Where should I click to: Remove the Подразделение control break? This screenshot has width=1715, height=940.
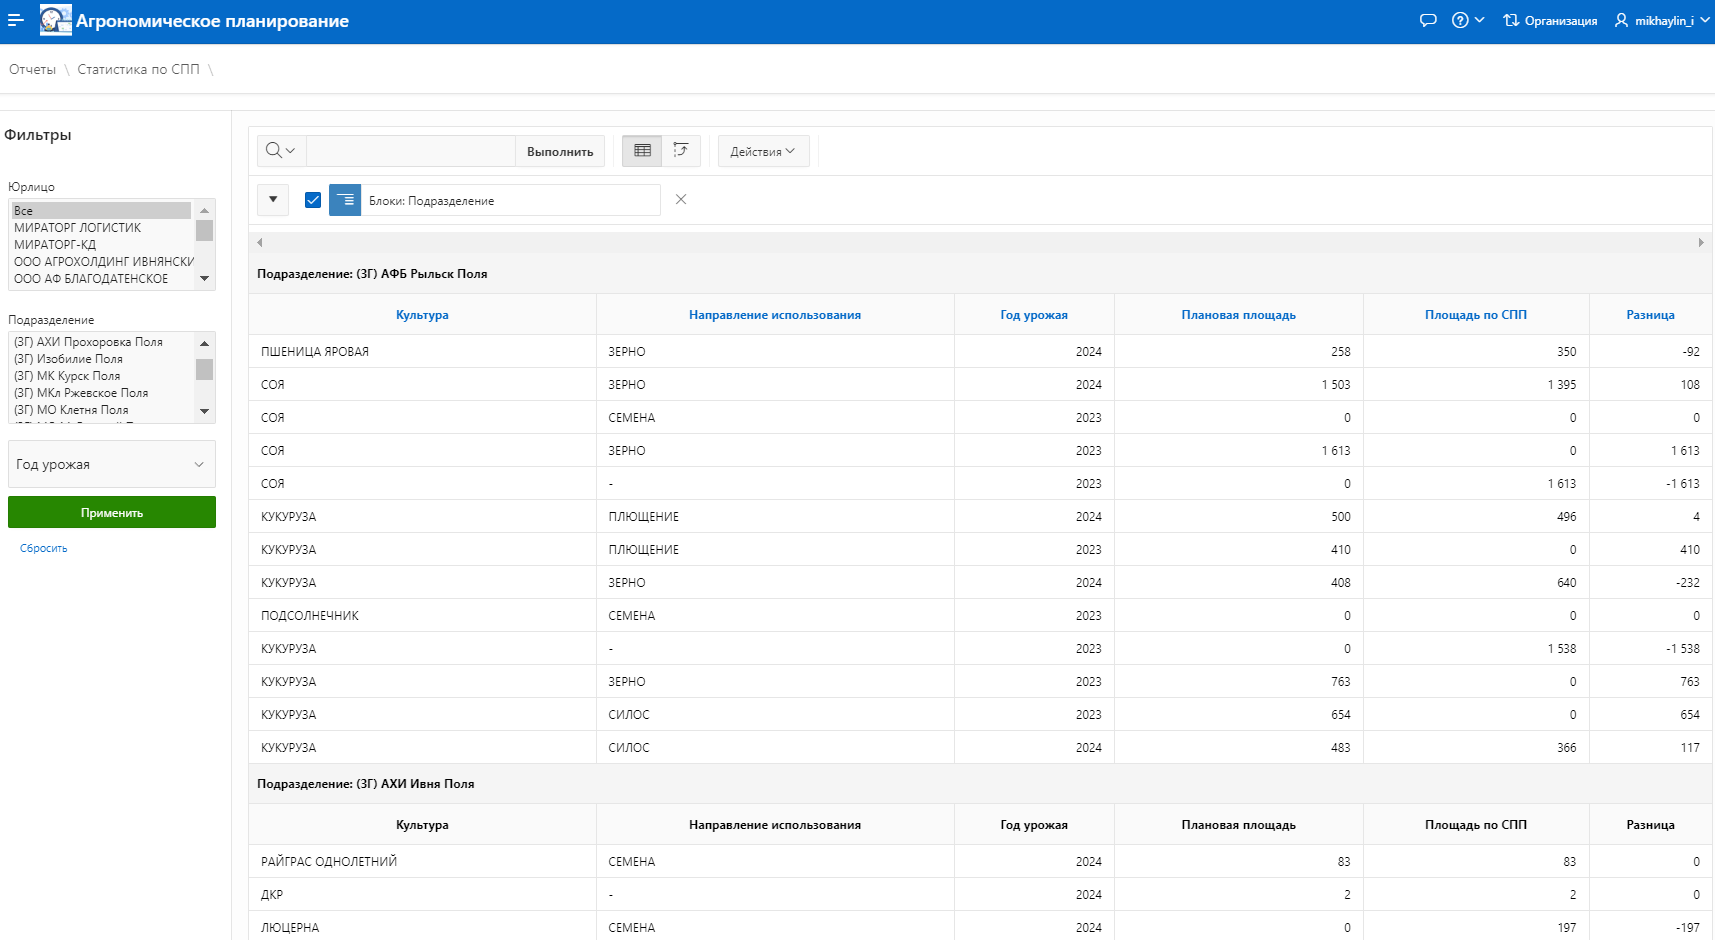681,200
